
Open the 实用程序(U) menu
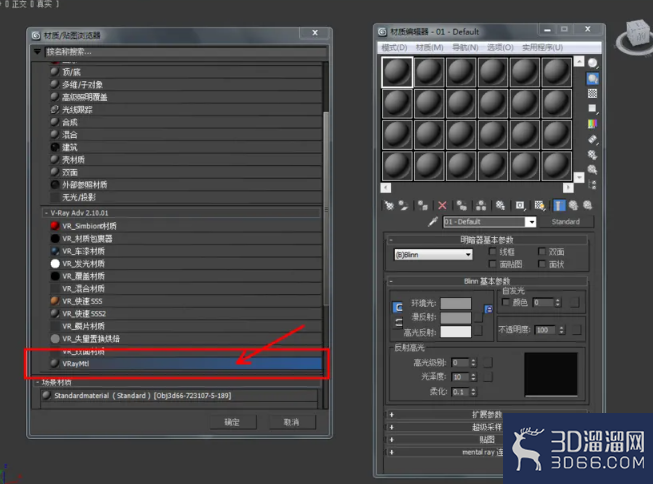click(x=543, y=47)
